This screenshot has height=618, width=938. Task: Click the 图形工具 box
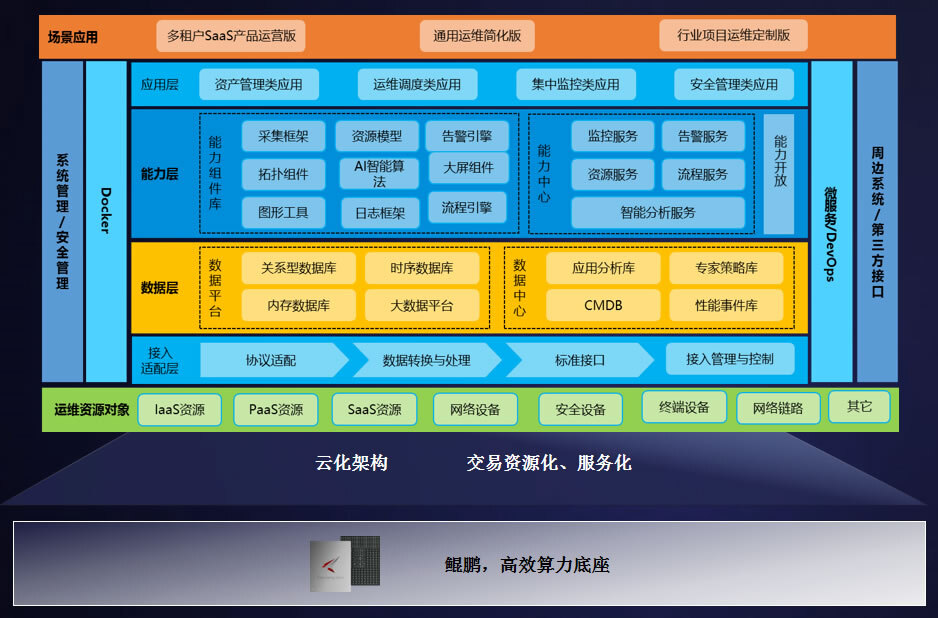(284, 212)
